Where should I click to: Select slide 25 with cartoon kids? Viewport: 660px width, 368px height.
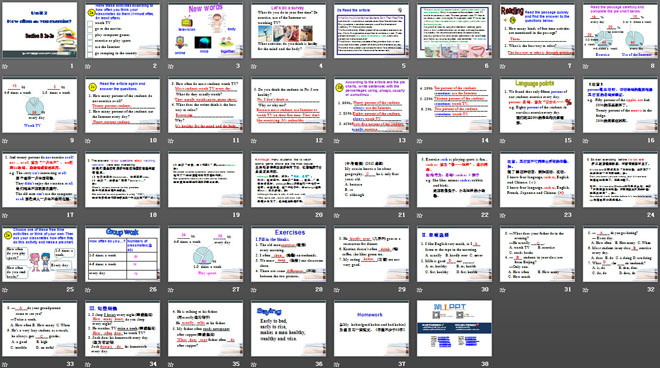40,254
